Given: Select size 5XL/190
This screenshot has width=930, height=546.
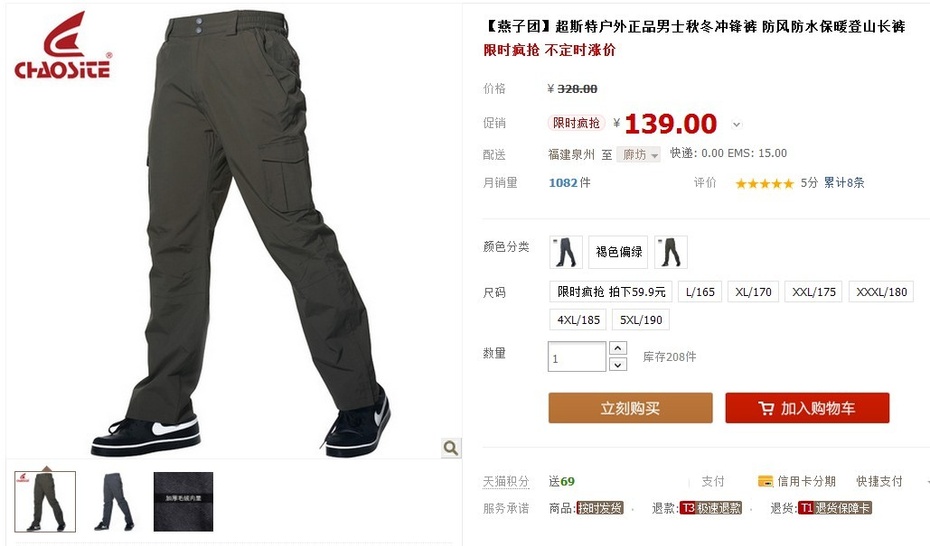Looking at the screenshot, I should tap(641, 320).
